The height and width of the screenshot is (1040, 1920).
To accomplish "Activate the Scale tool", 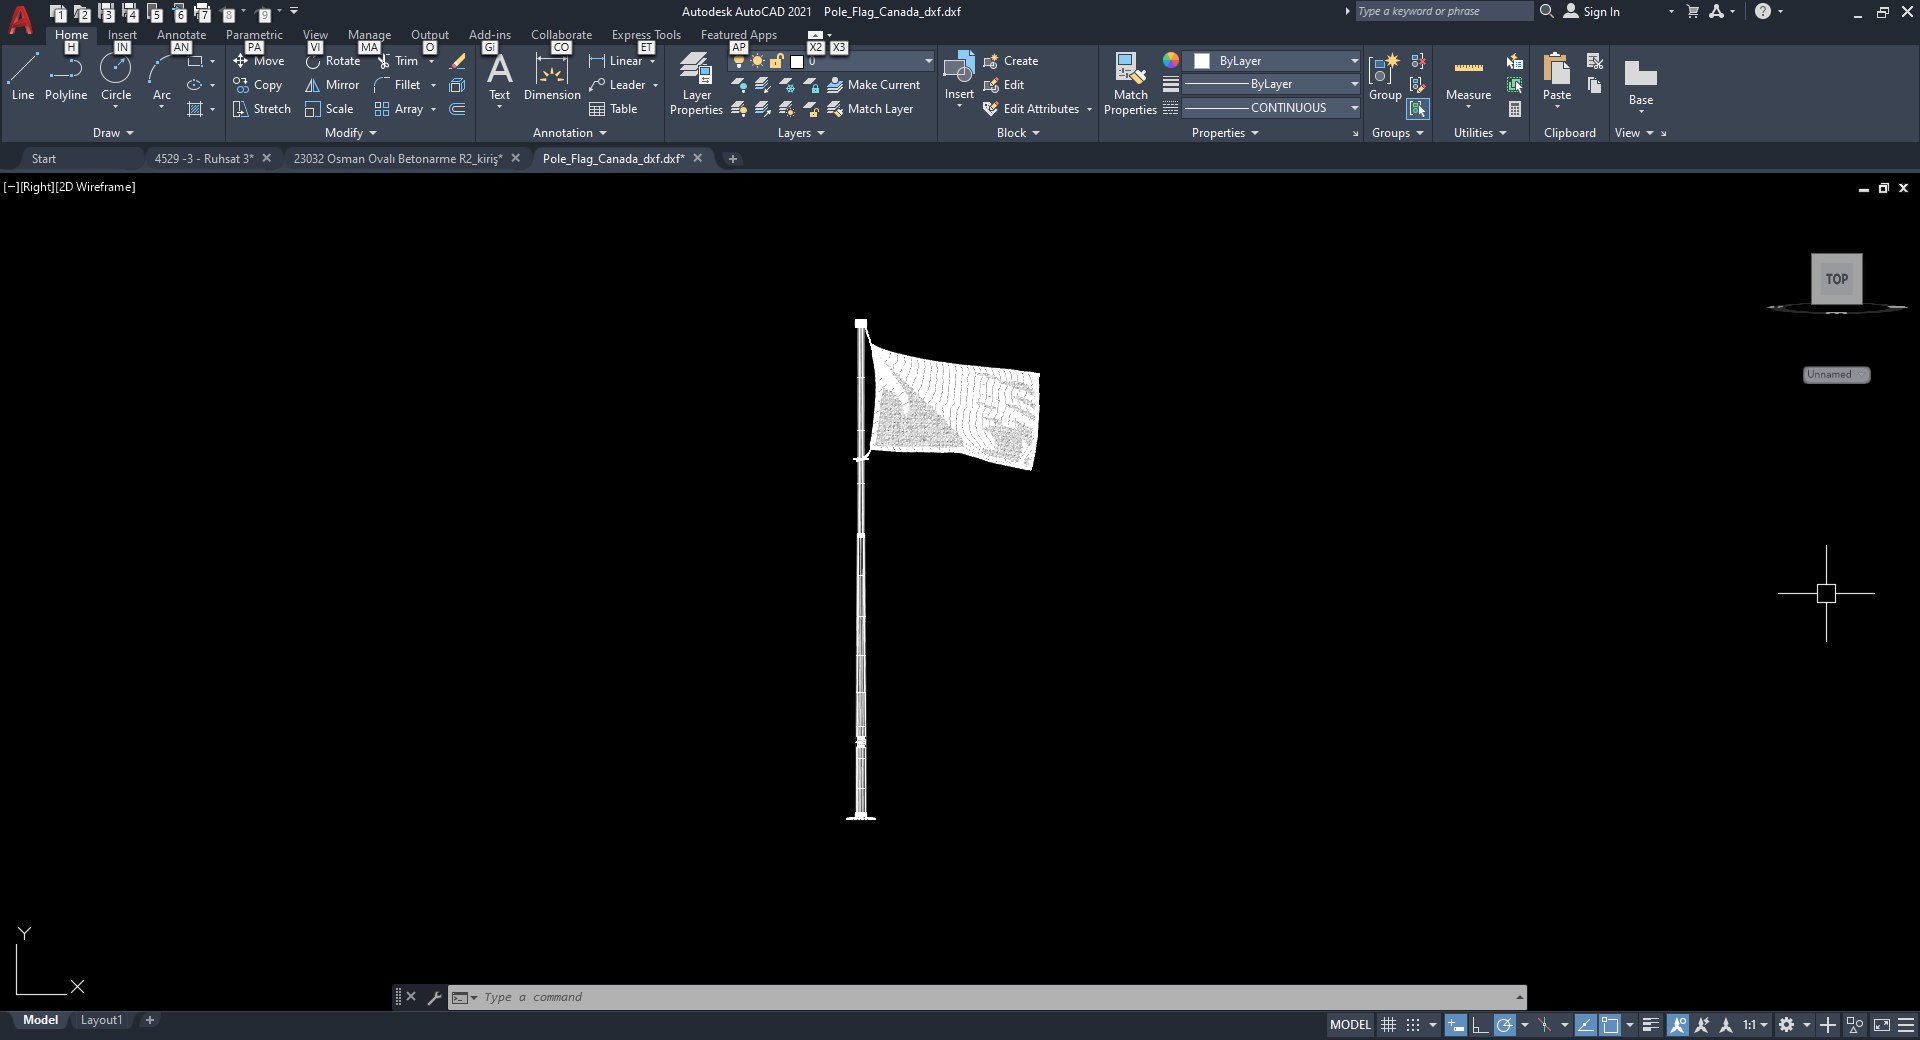I will tap(329, 109).
